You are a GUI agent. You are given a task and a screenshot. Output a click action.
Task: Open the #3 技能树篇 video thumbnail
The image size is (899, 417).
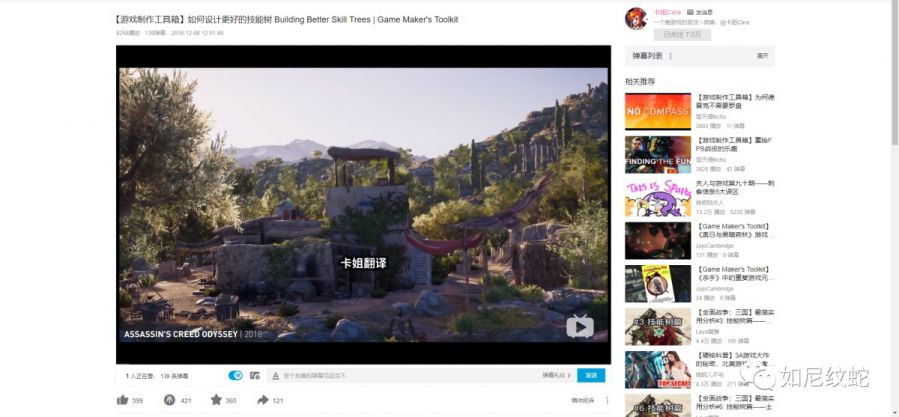tap(658, 326)
